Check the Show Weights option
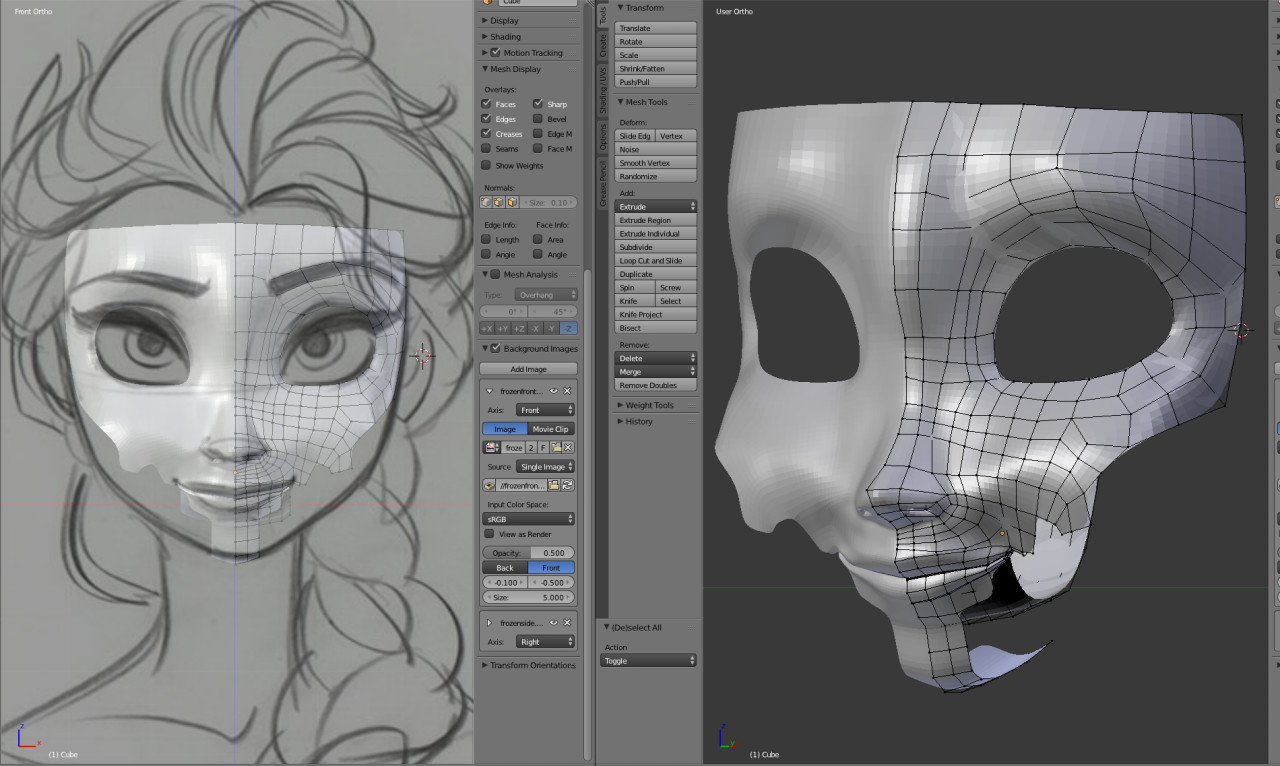Image resolution: width=1280 pixels, height=766 pixels. (x=486, y=166)
